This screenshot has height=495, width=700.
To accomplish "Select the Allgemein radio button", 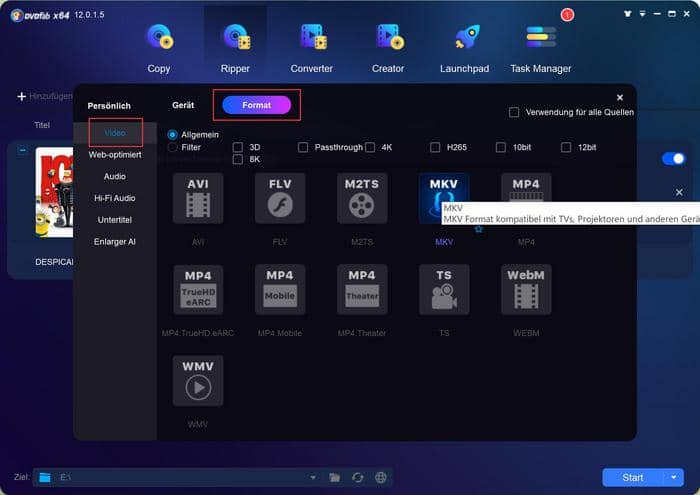I will pyautogui.click(x=172, y=134).
